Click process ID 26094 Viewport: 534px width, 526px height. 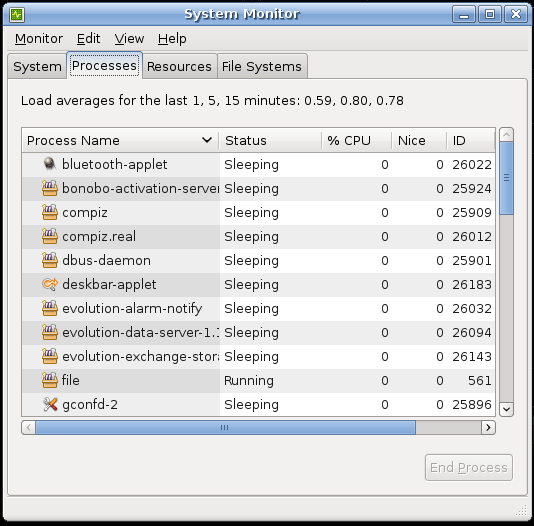[472, 333]
